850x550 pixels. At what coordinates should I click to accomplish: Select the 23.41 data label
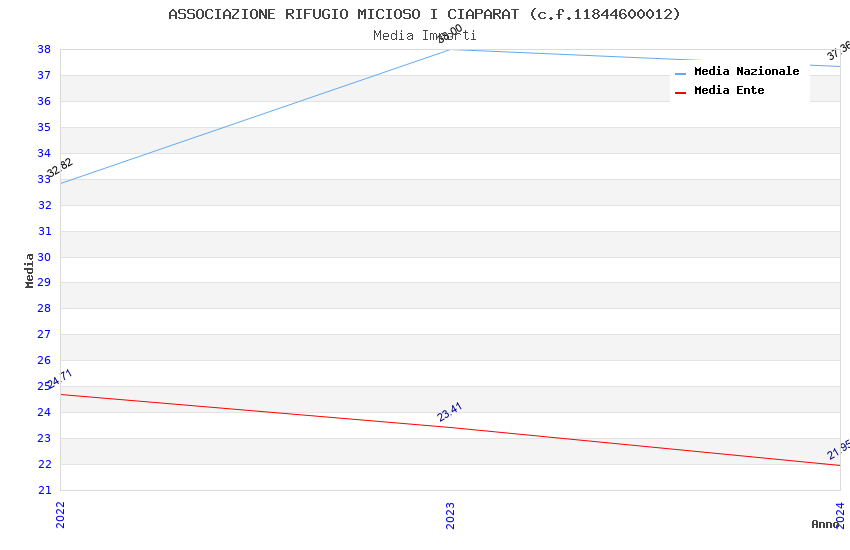point(449,412)
